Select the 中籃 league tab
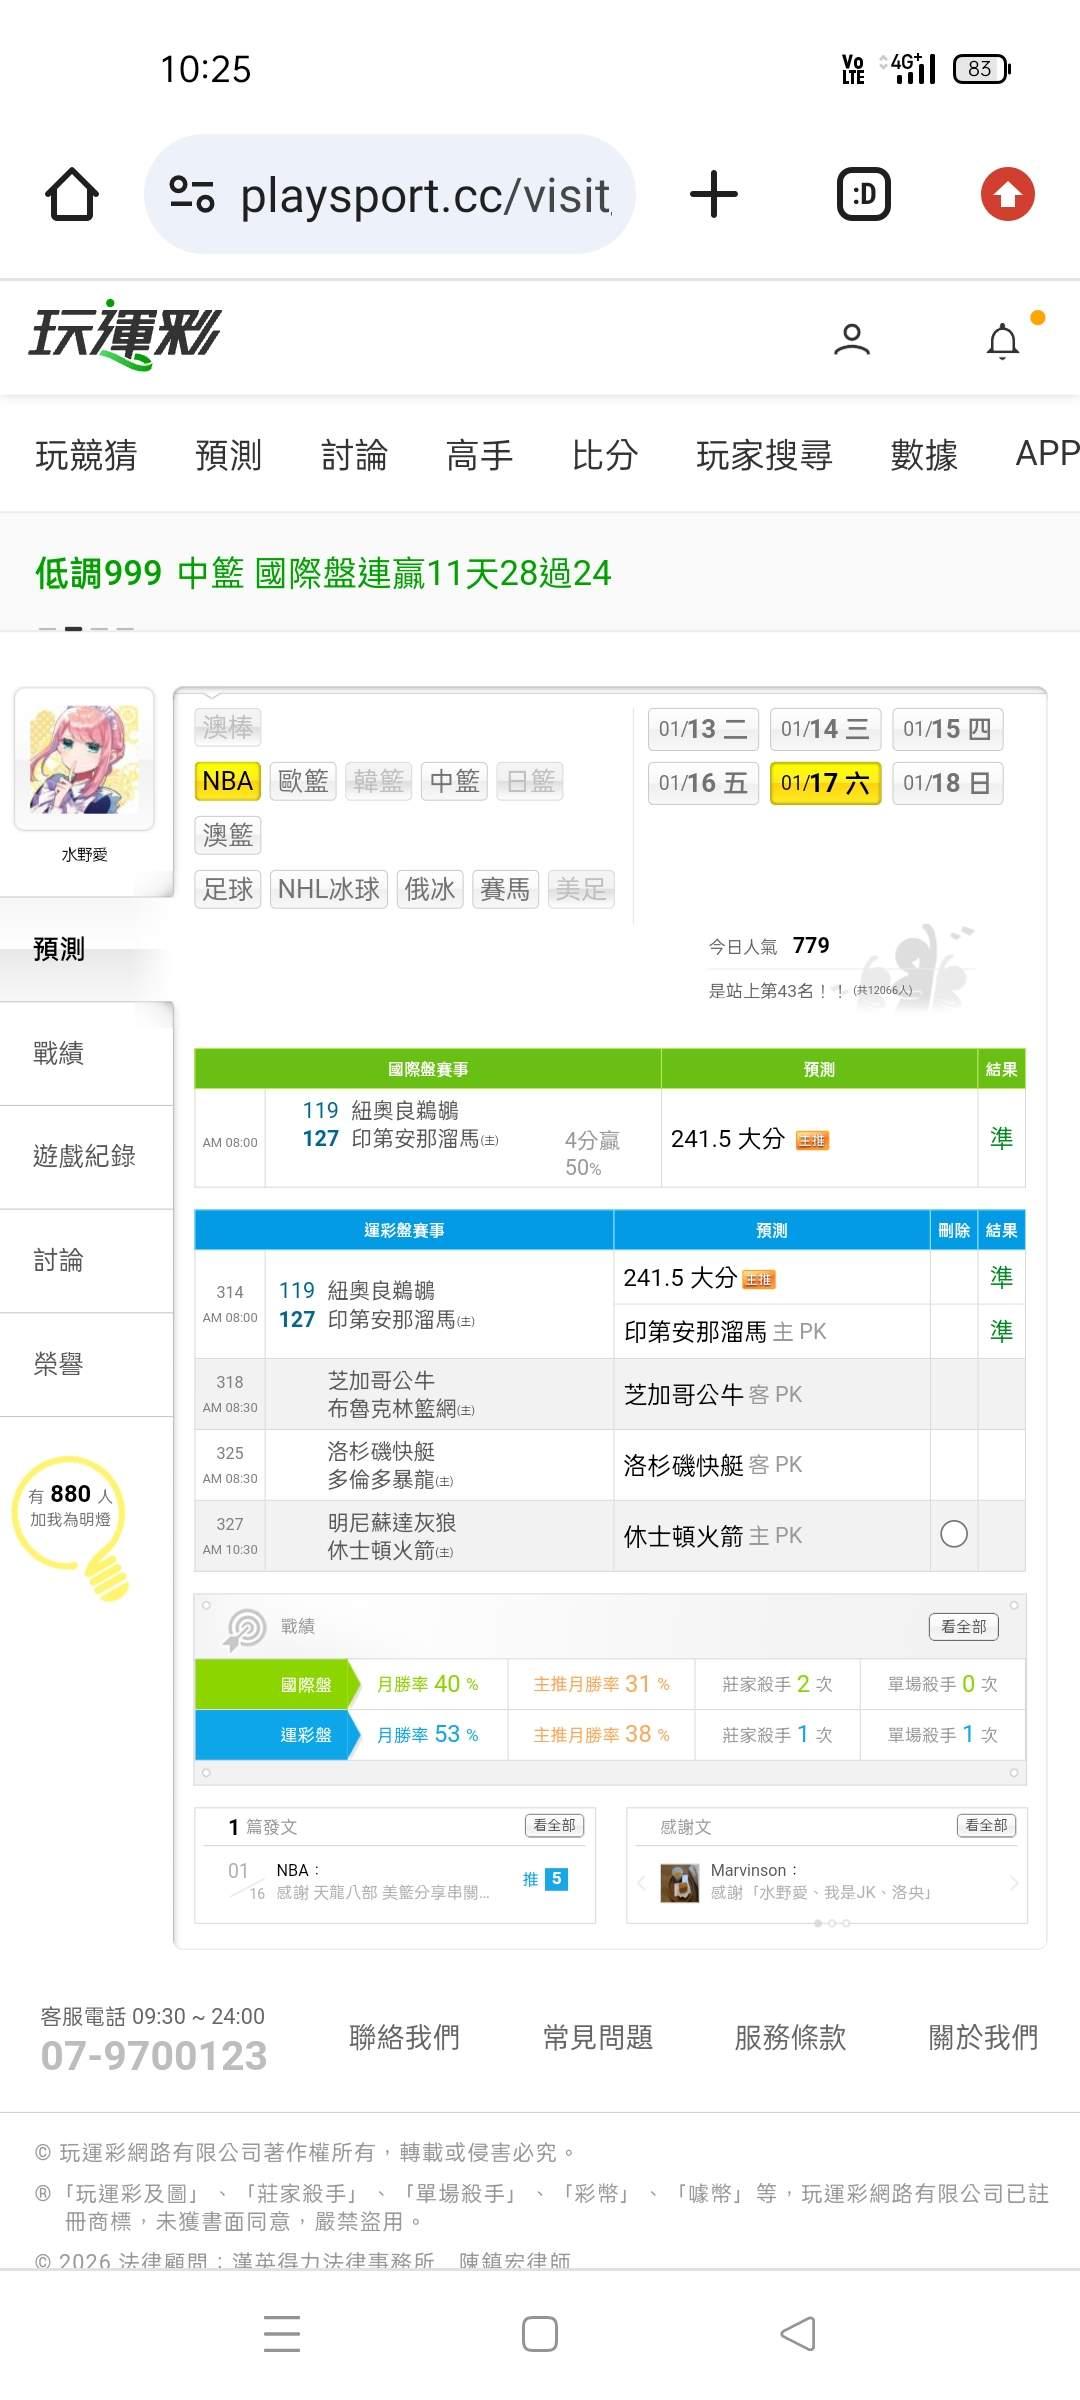 pos(454,781)
